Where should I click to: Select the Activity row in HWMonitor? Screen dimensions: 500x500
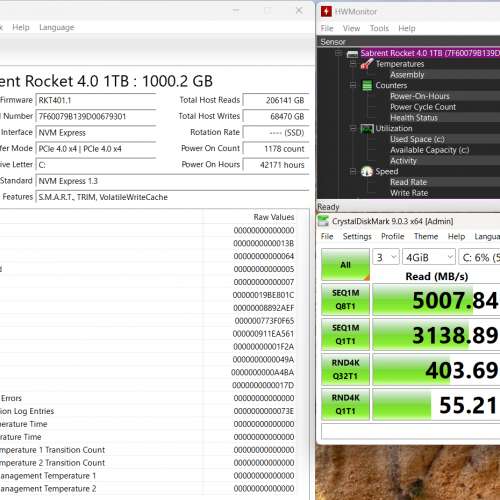444,161
